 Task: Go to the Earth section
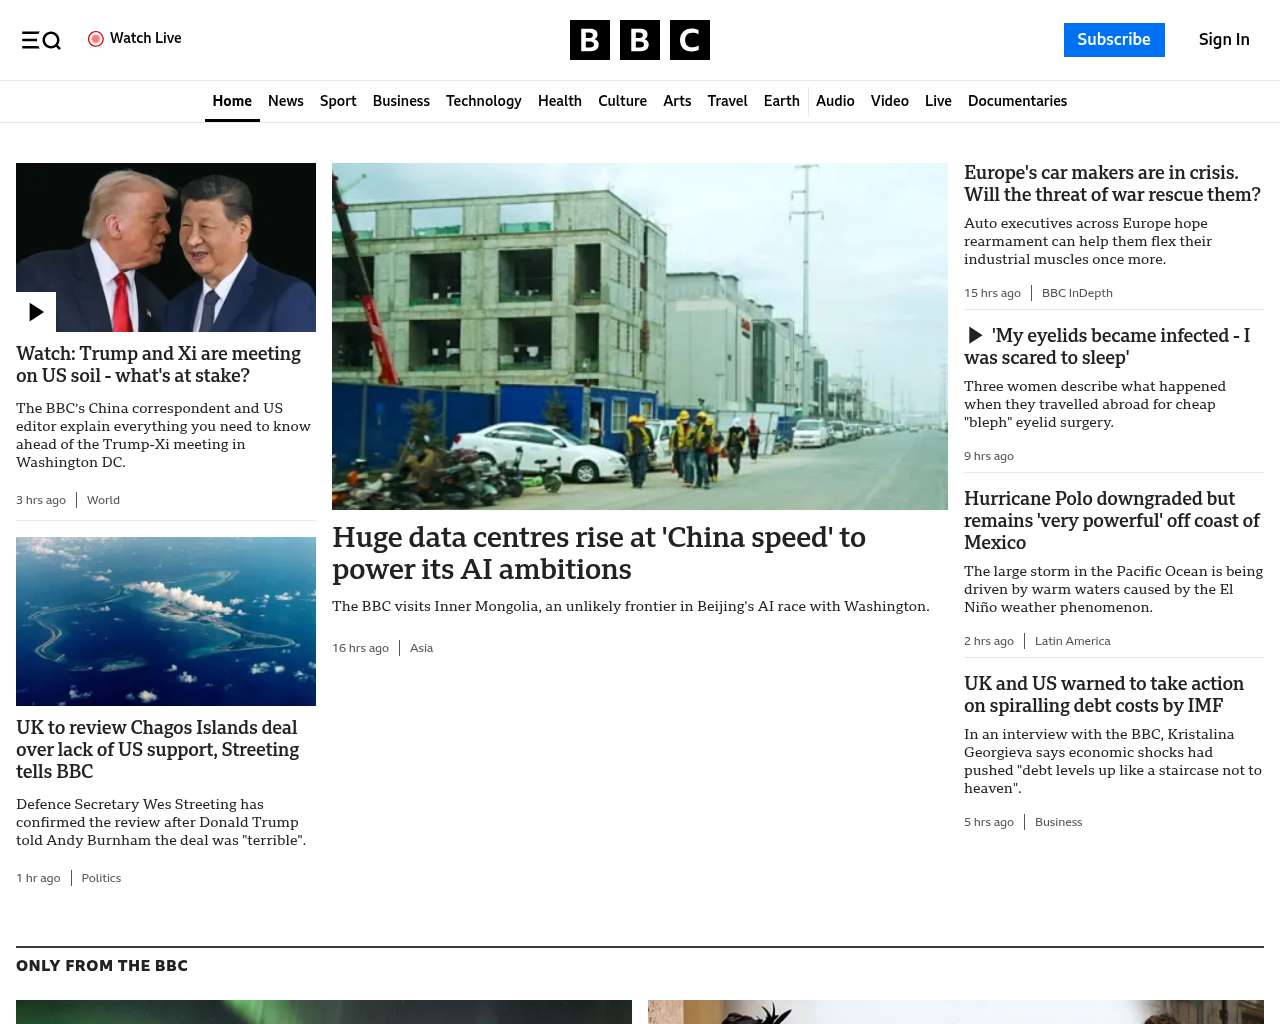pyautogui.click(x=781, y=101)
